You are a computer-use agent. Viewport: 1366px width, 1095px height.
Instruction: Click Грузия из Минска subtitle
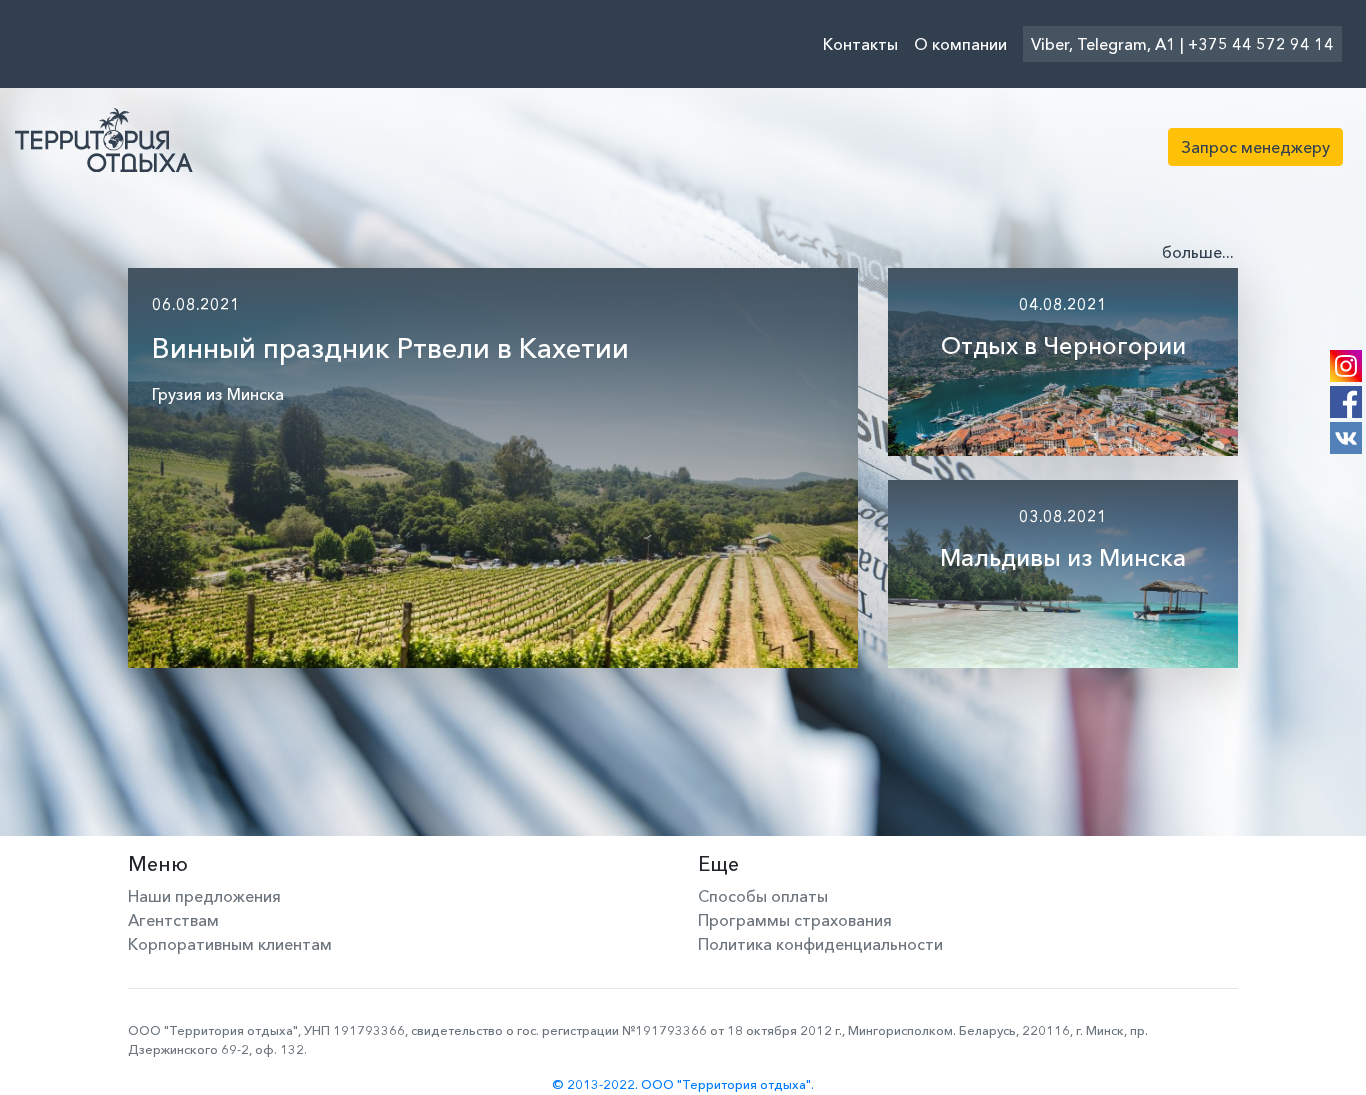(218, 394)
